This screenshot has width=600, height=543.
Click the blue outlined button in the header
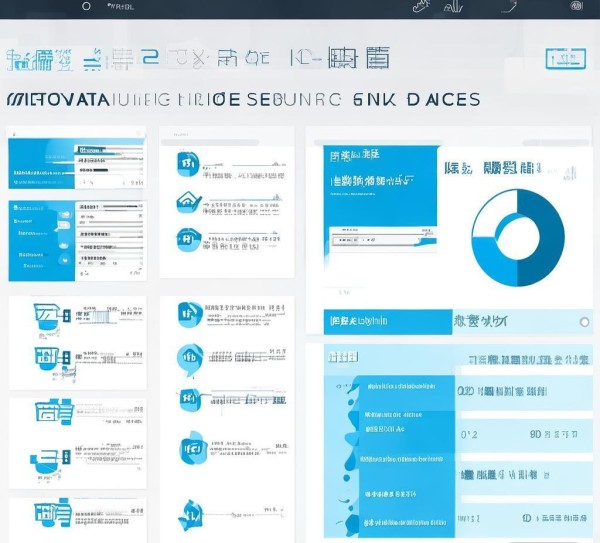[566, 59]
